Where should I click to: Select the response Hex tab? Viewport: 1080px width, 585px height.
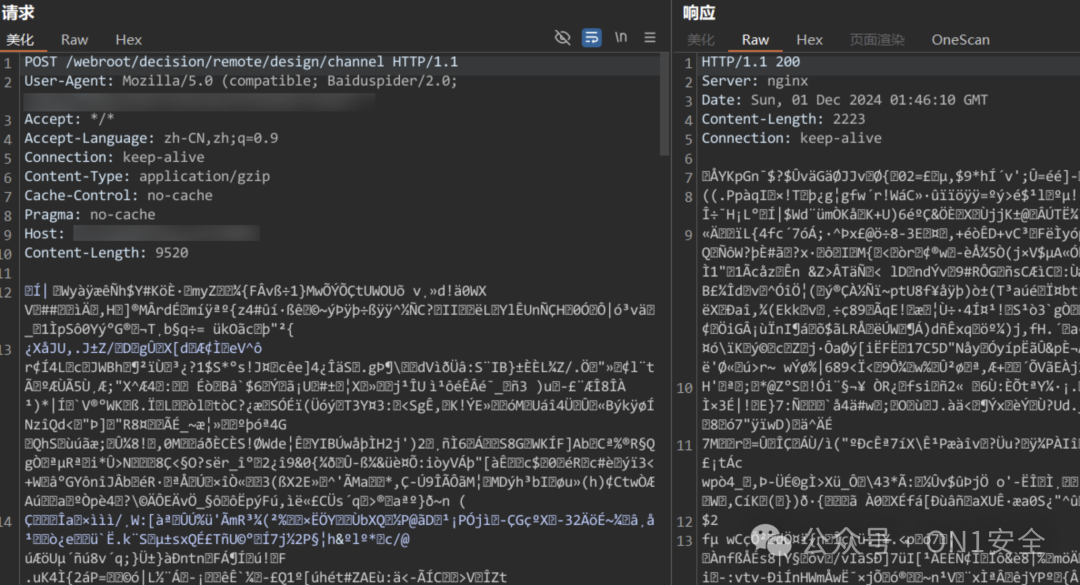tap(809, 40)
